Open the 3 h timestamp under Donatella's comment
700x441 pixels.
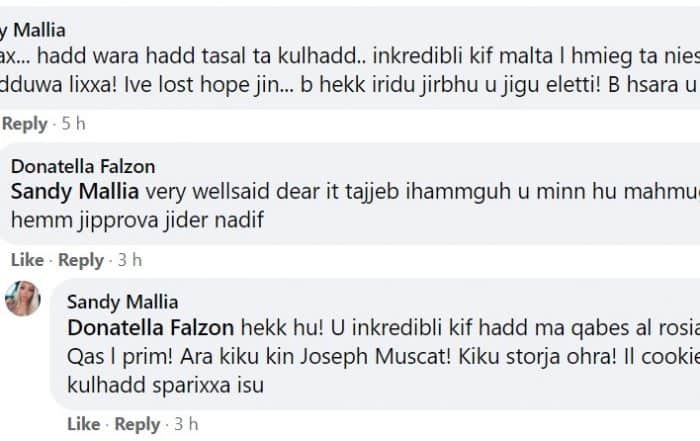(x=130, y=260)
